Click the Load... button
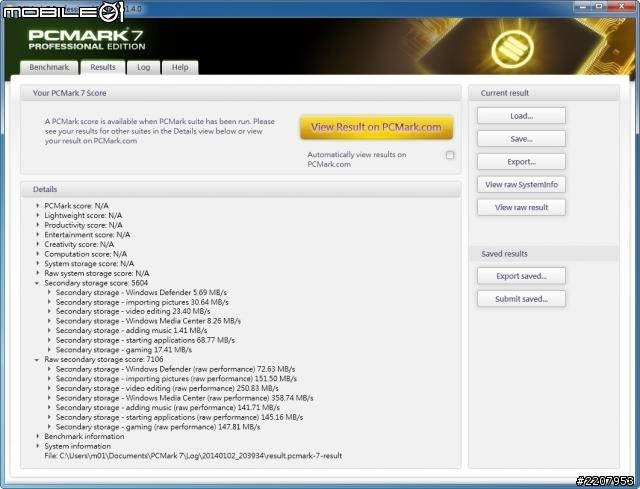This screenshot has width=640, height=489. point(521,116)
